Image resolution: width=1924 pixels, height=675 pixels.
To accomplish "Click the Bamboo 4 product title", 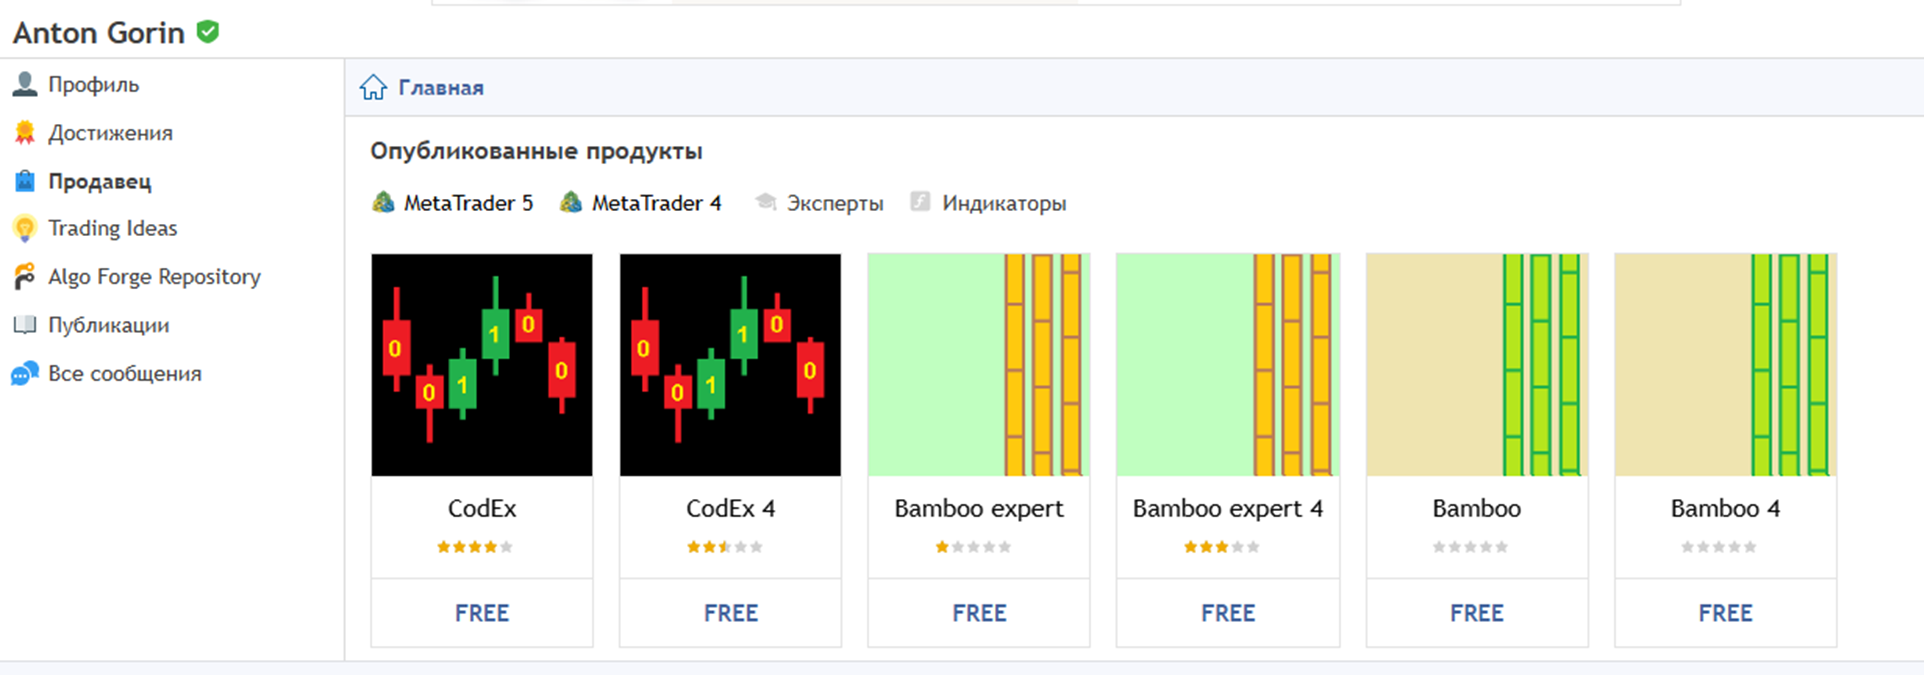I will click(x=1725, y=508).
